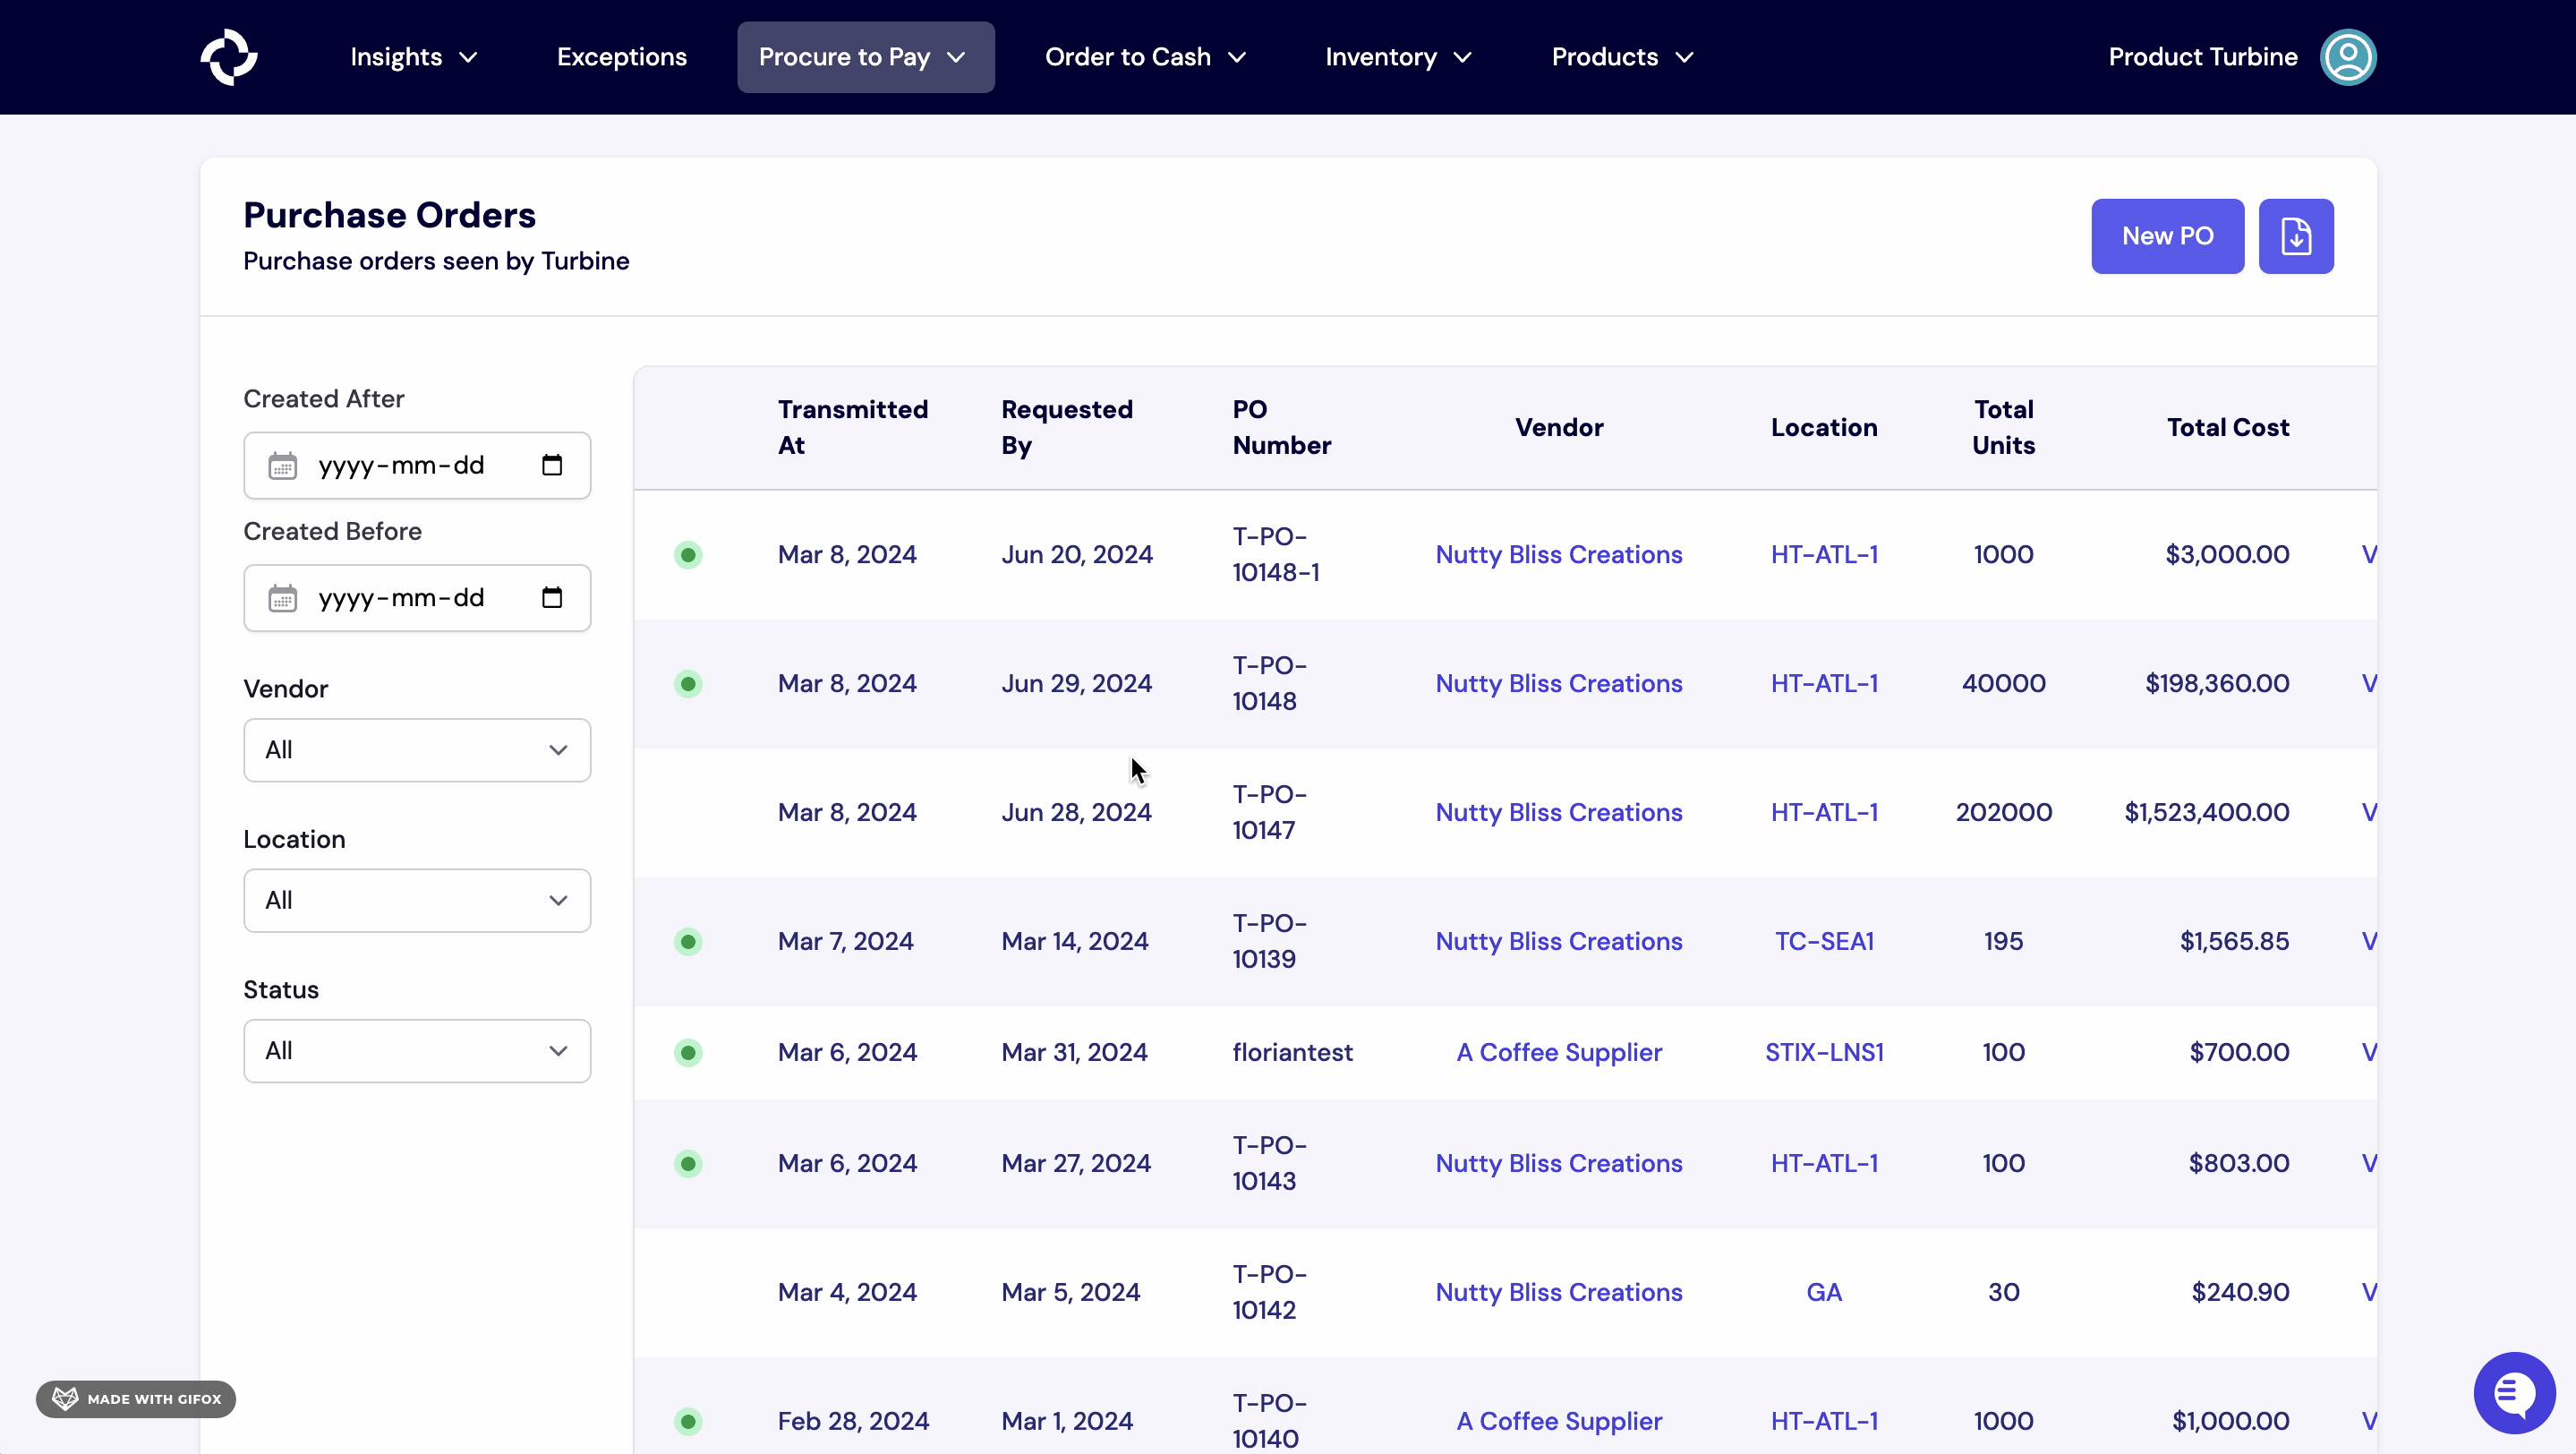The width and height of the screenshot is (2576, 1454).
Task: Click green status dot for T-PO-10139
Action: tap(688, 942)
